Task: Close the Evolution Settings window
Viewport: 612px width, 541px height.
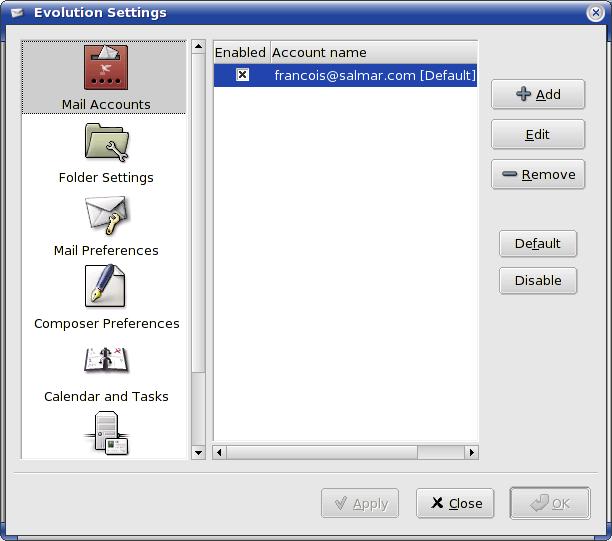Action: [x=596, y=13]
